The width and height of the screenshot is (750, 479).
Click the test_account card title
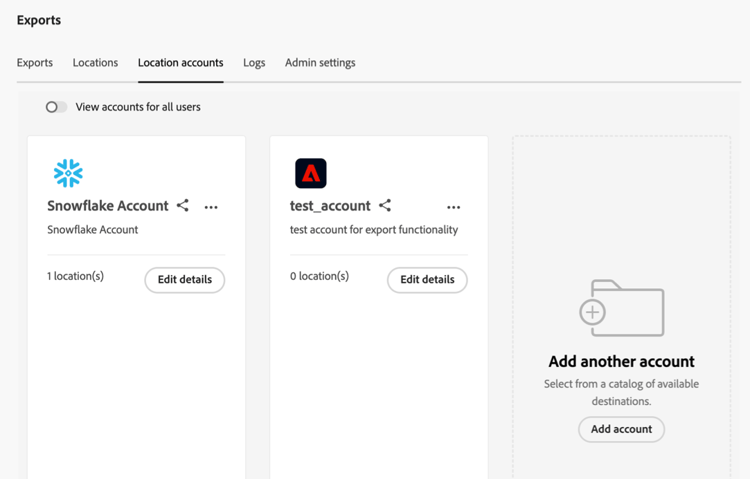click(x=330, y=206)
